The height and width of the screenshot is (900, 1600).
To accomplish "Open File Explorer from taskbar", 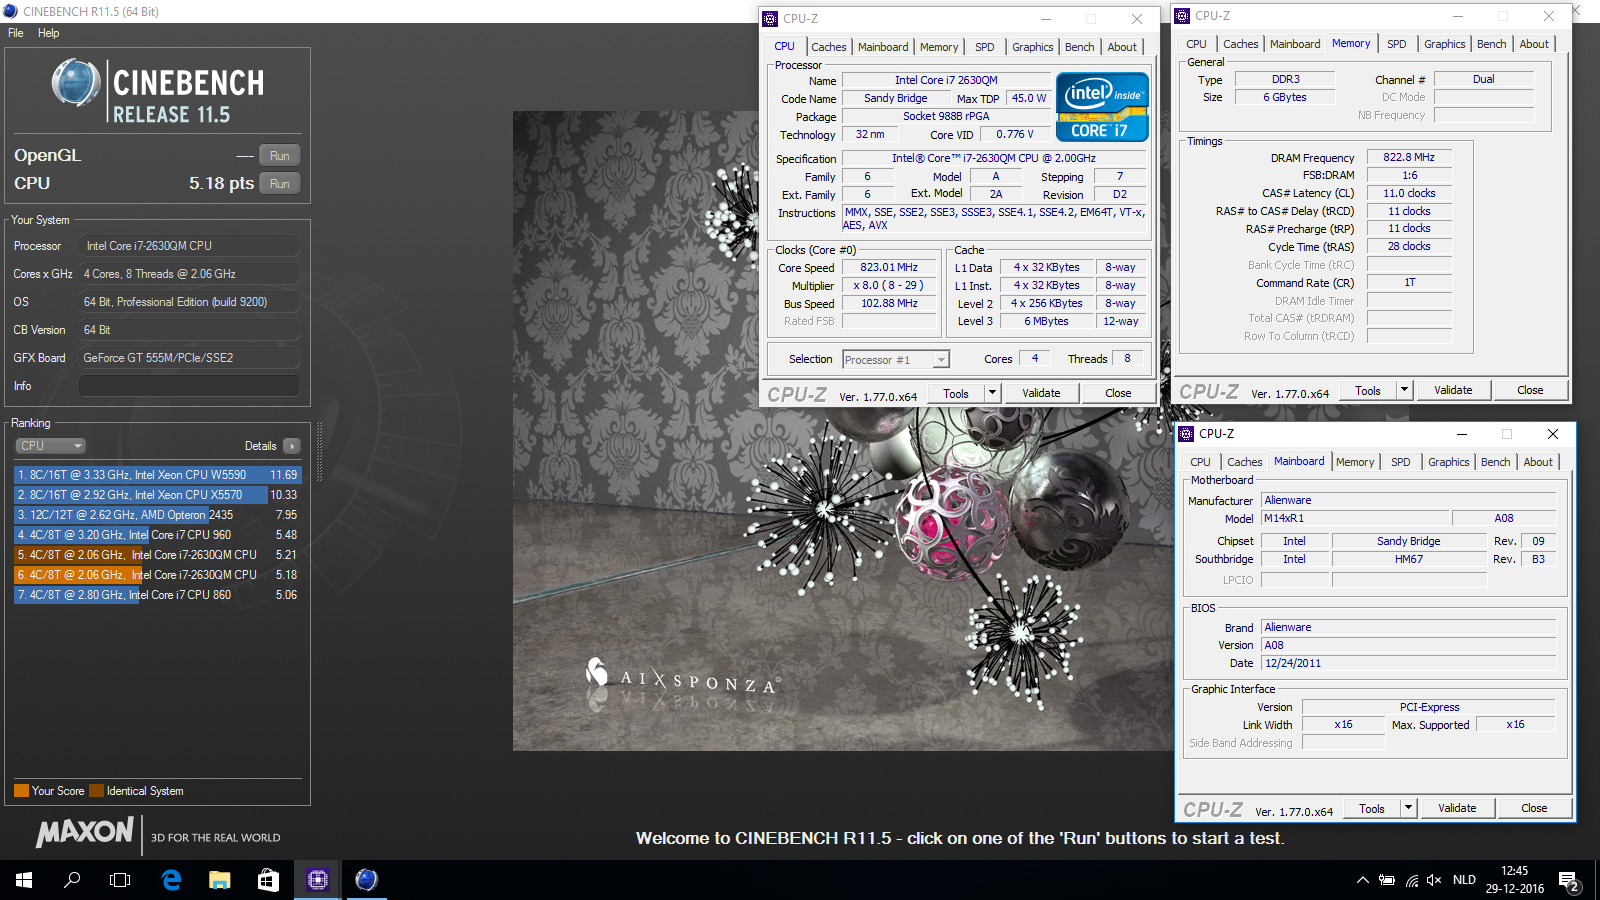I will [x=219, y=880].
